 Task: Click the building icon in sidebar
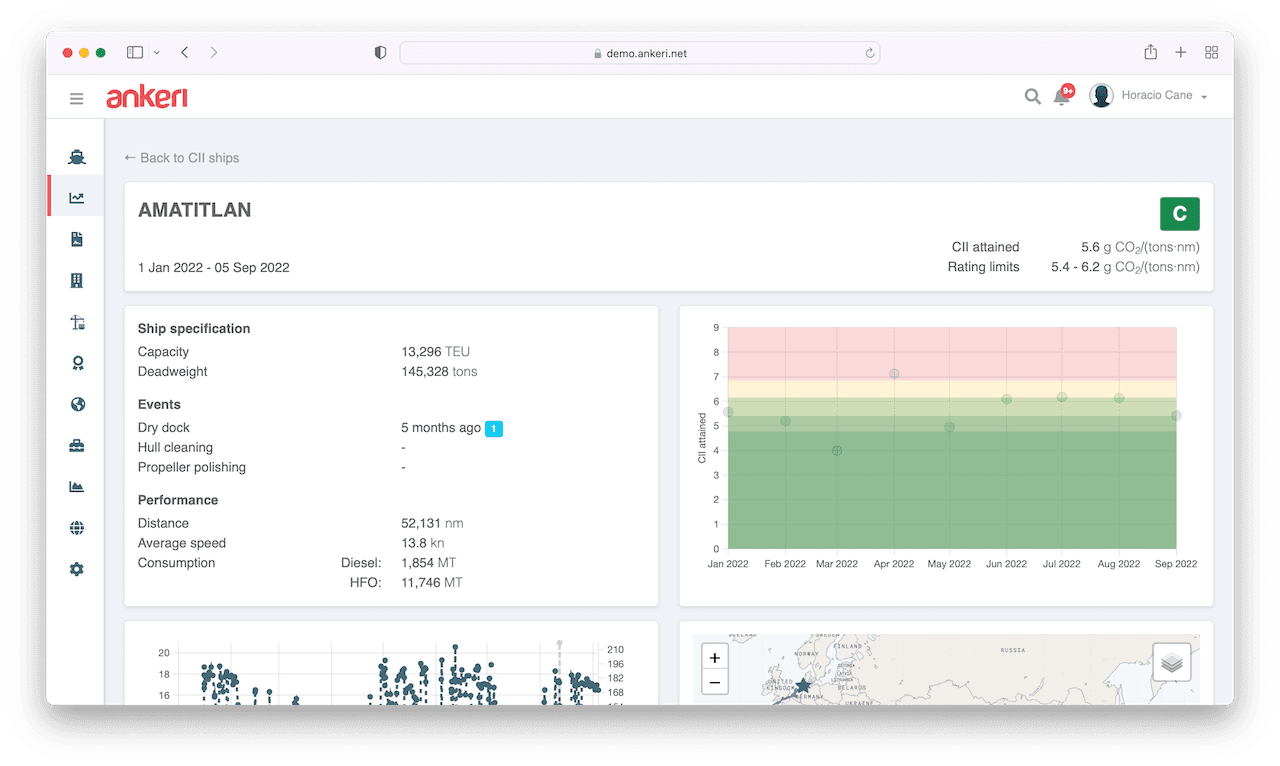[x=77, y=281]
